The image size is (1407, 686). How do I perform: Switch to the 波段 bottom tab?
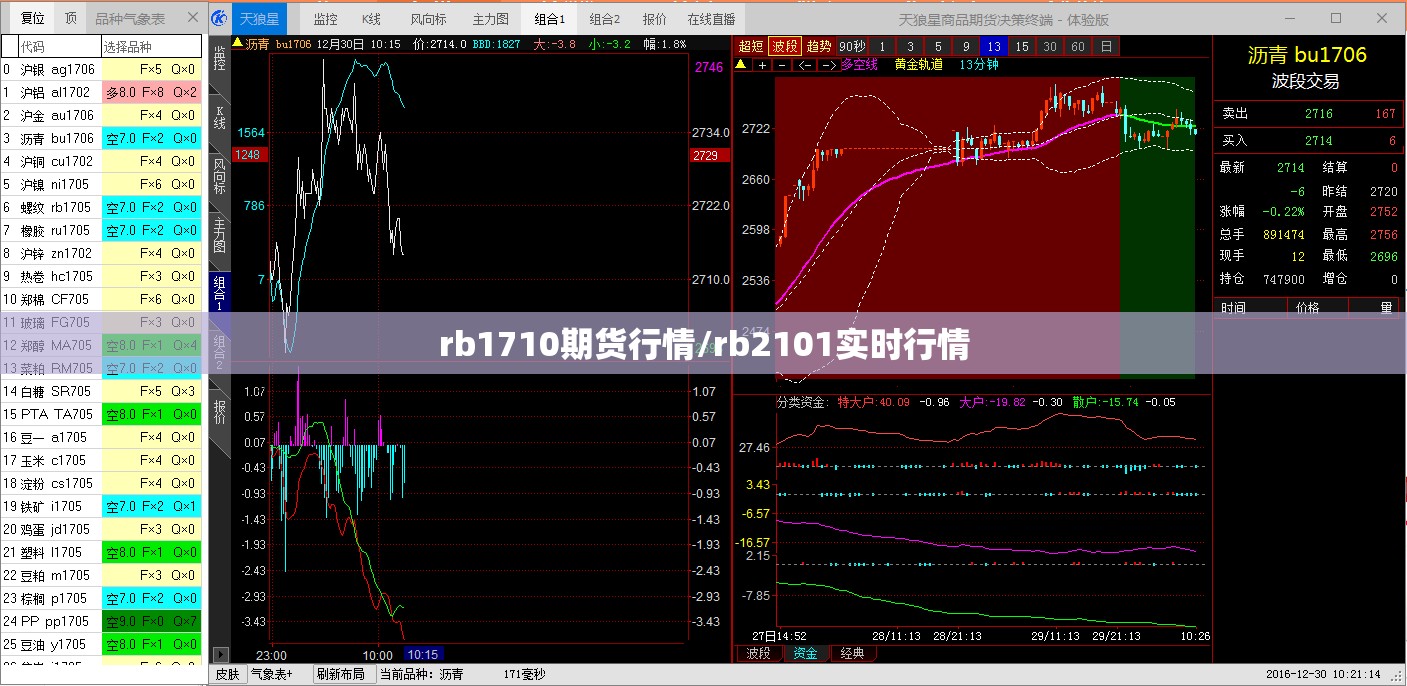point(759,653)
